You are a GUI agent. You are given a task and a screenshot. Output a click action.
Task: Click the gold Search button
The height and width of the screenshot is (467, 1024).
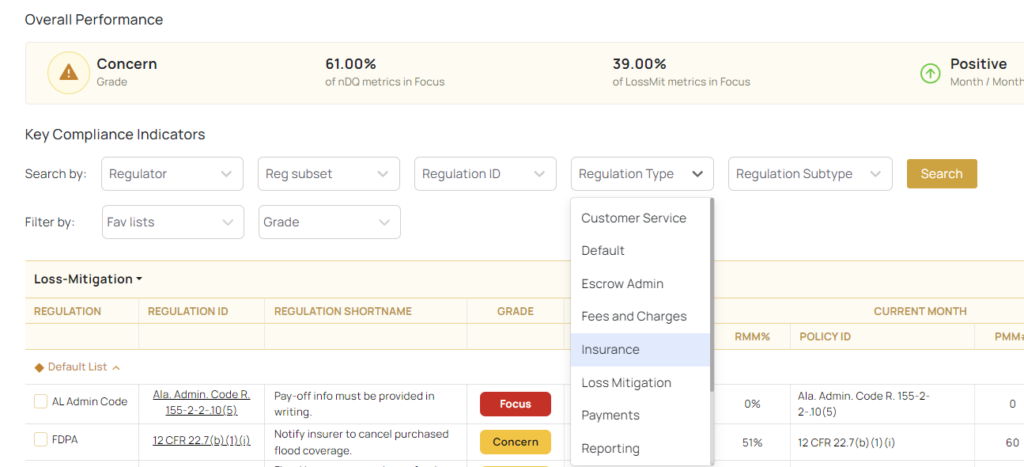[x=941, y=174]
